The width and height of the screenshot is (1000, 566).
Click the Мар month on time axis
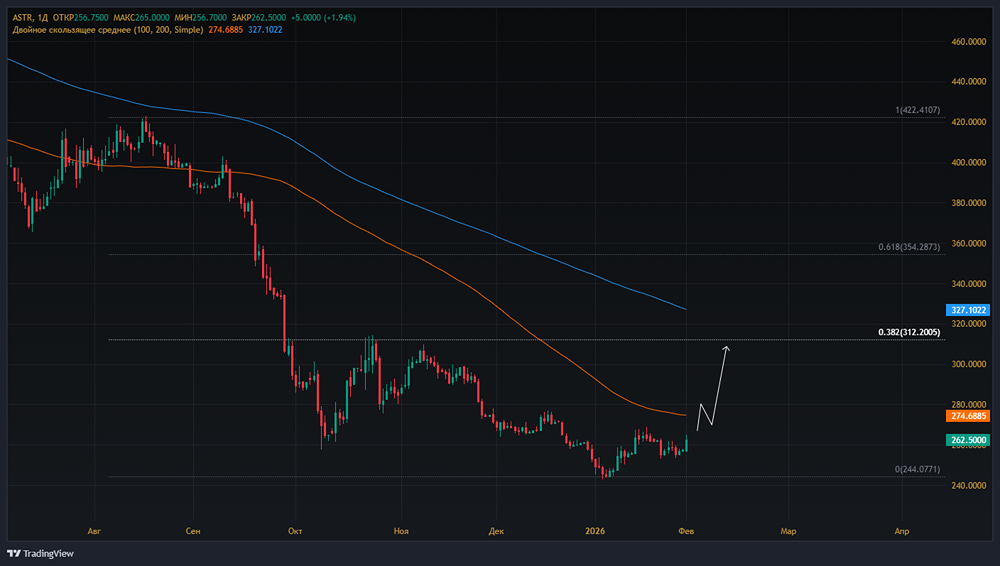[x=788, y=531]
